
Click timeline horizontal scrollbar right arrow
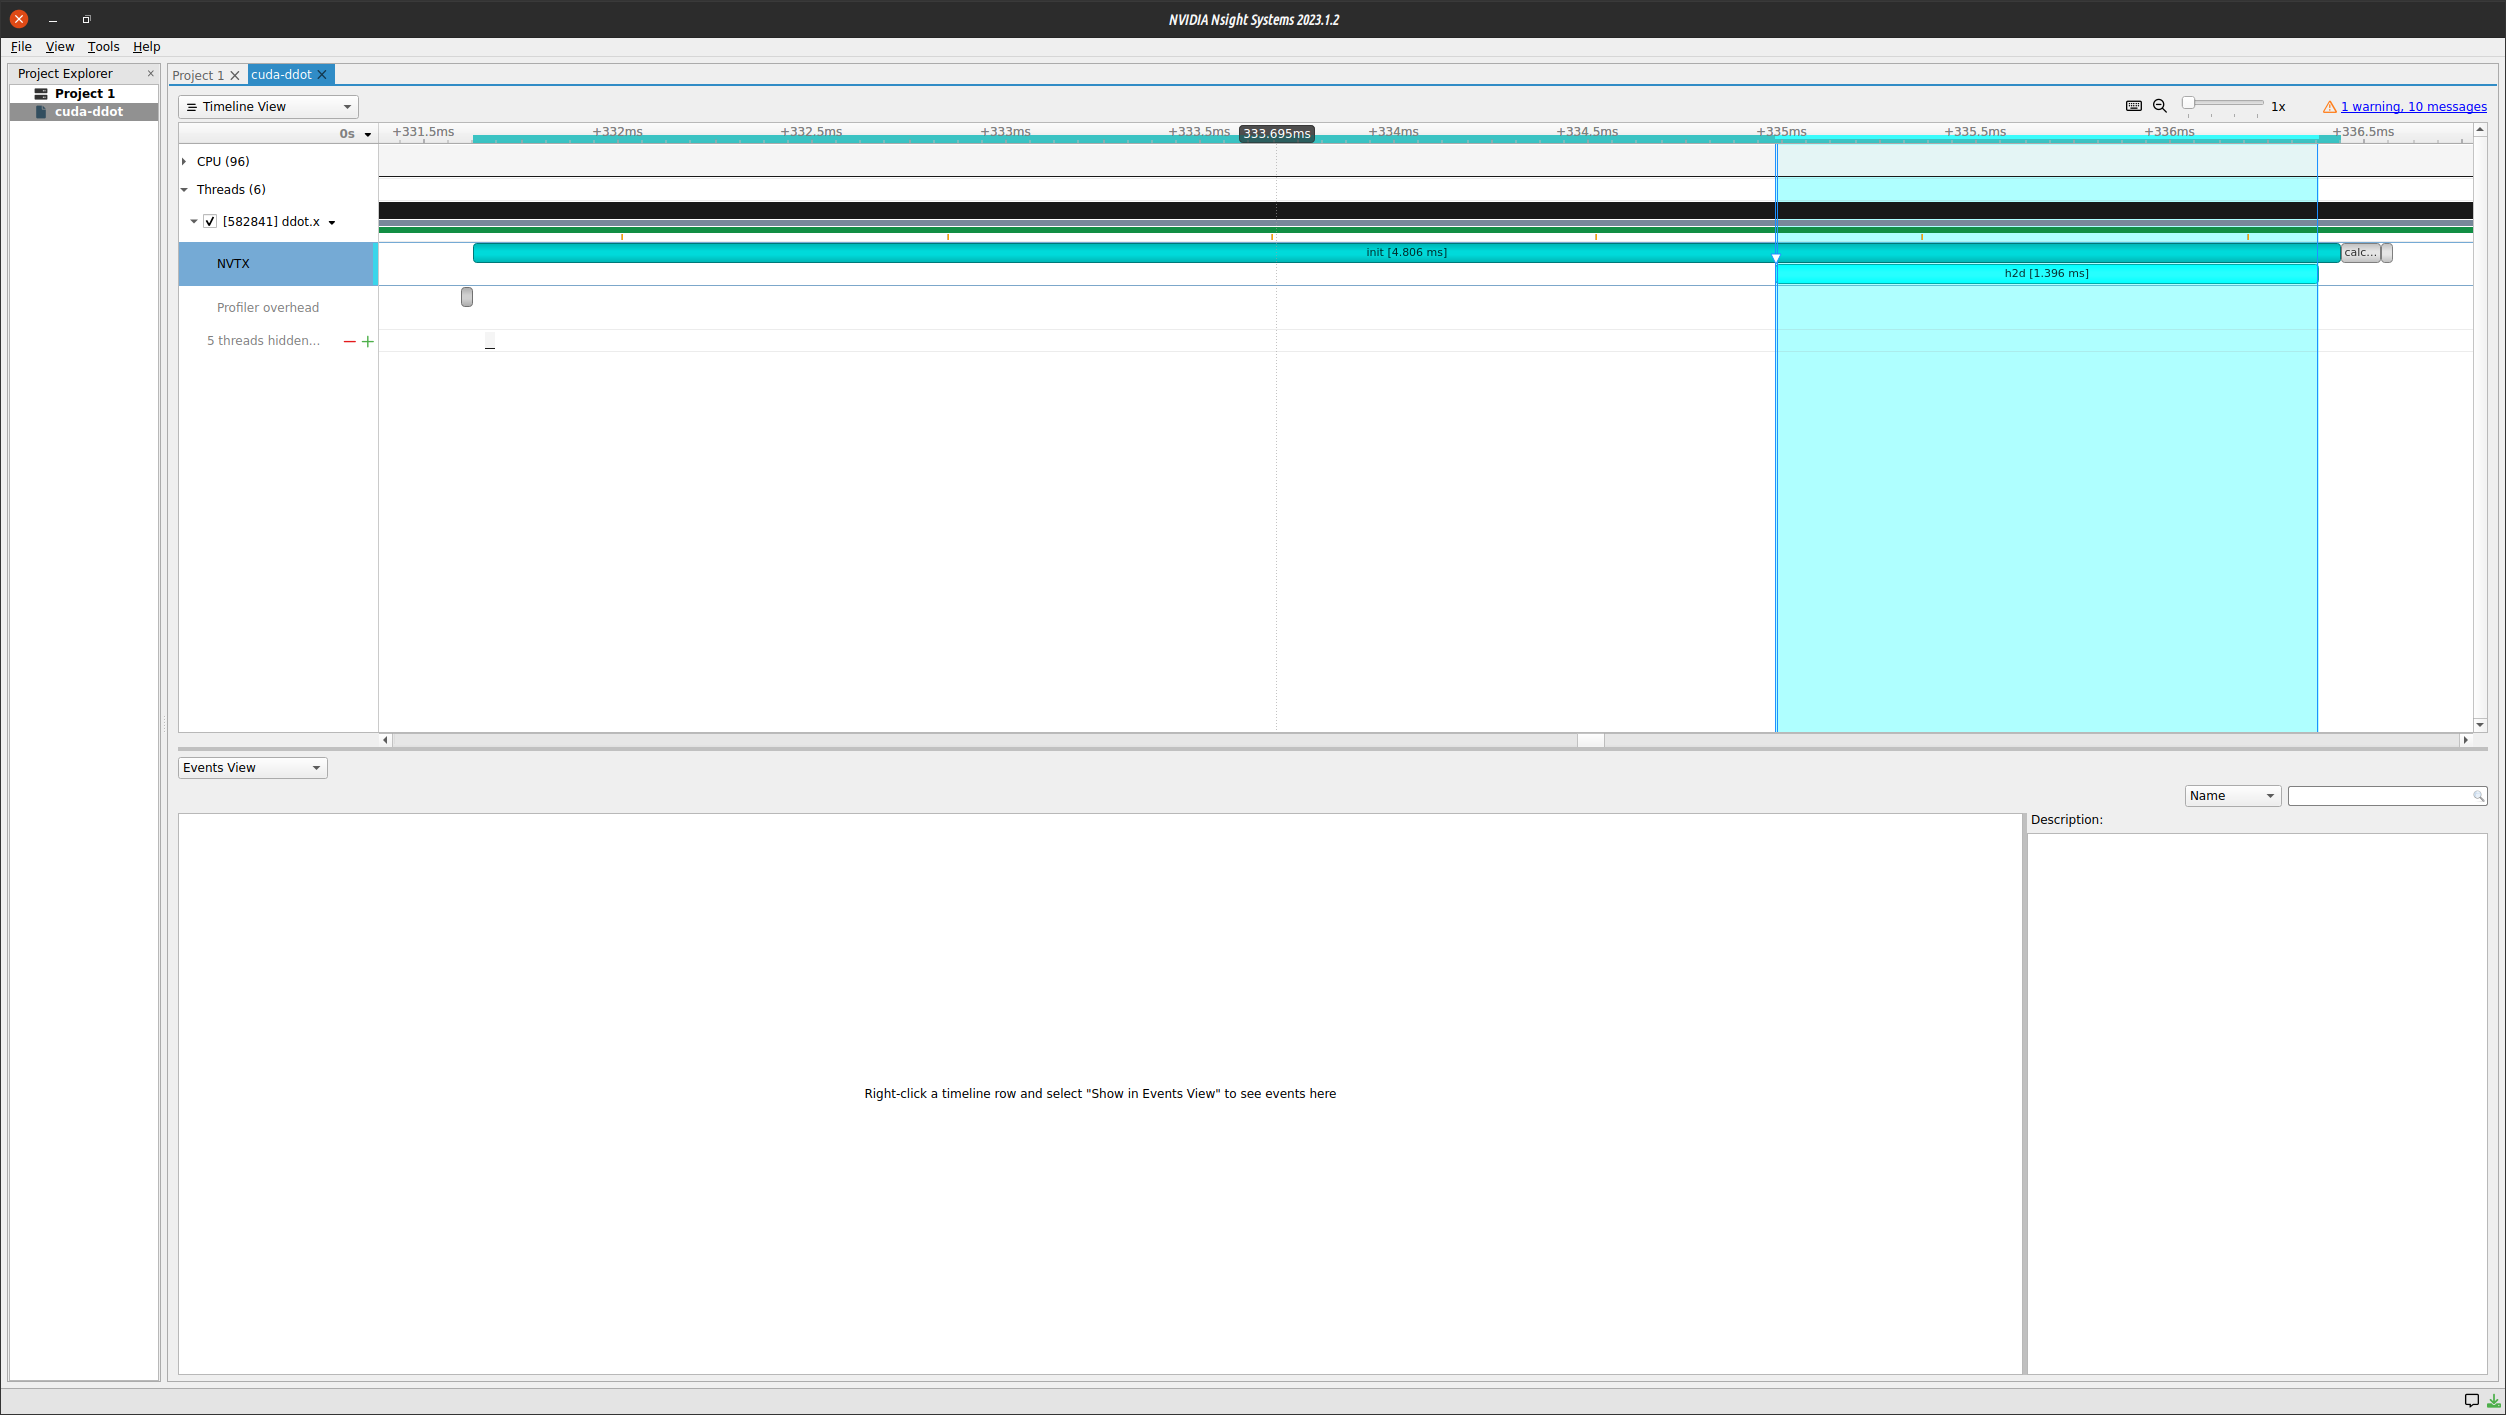(2466, 741)
